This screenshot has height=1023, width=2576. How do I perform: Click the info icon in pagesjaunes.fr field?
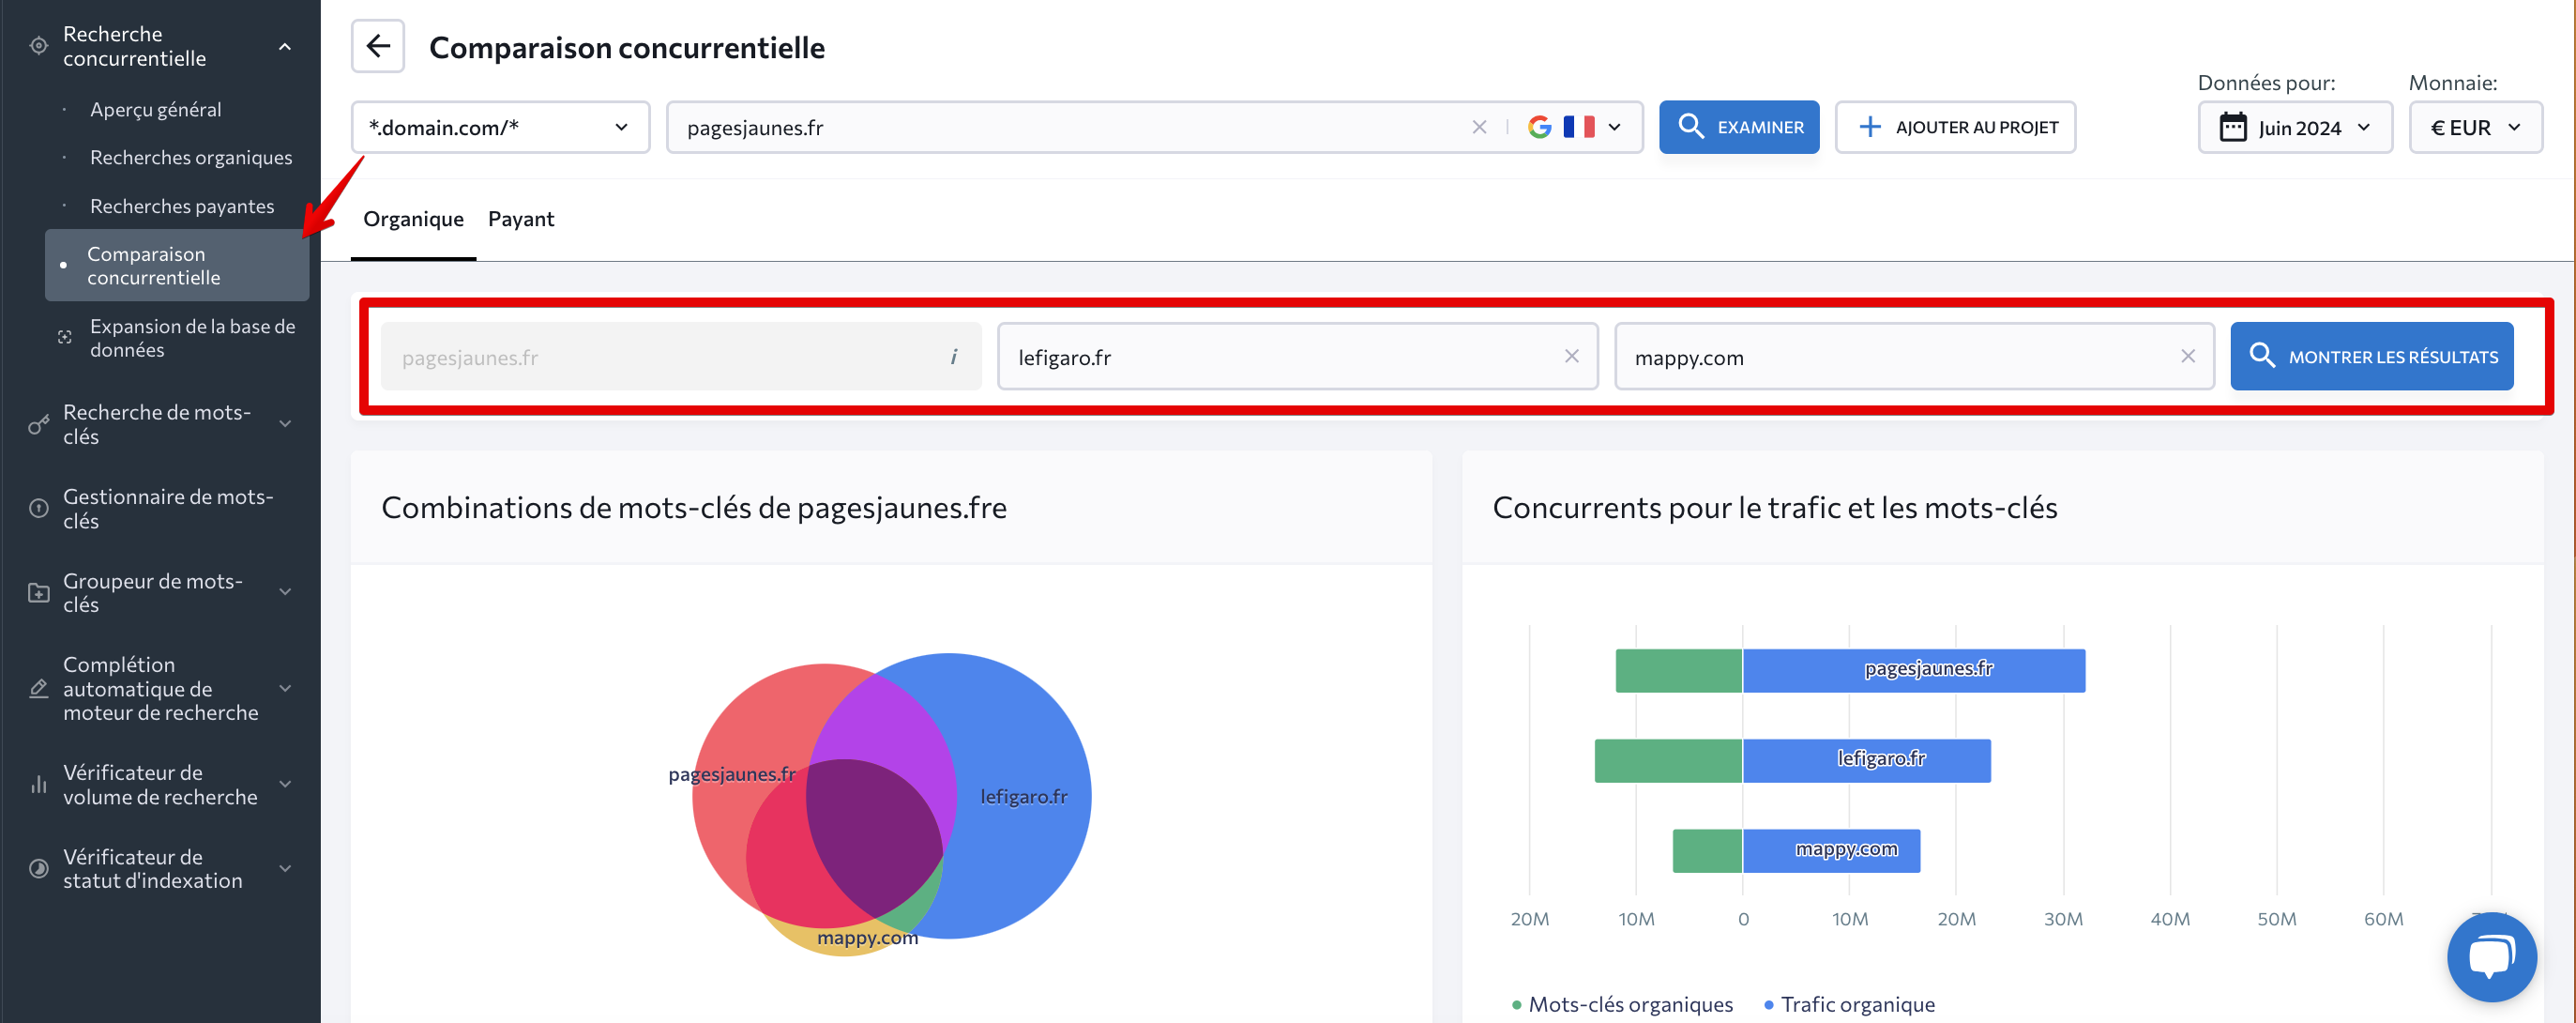pos(954,356)
